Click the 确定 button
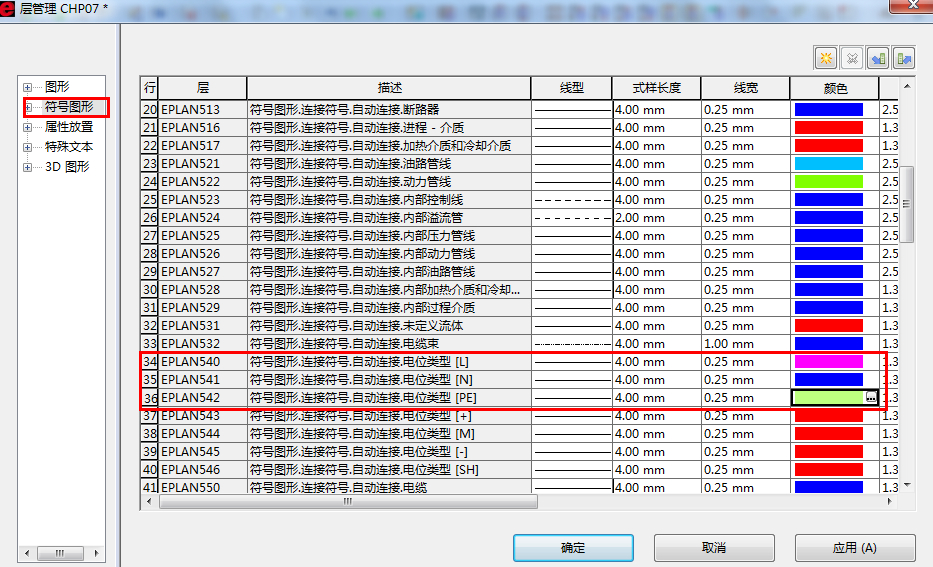Viewport: 933px width, 567px height. [x=573, y=547]
